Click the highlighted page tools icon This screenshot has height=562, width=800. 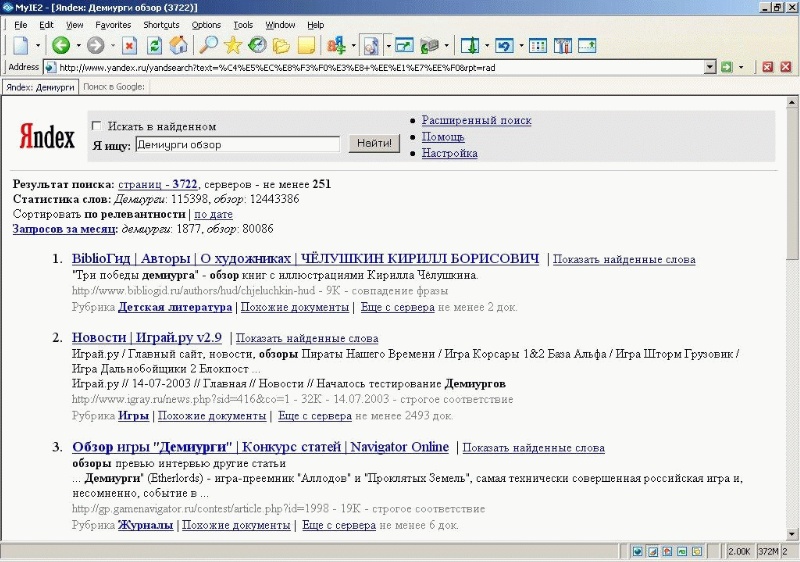click(371, 46)
